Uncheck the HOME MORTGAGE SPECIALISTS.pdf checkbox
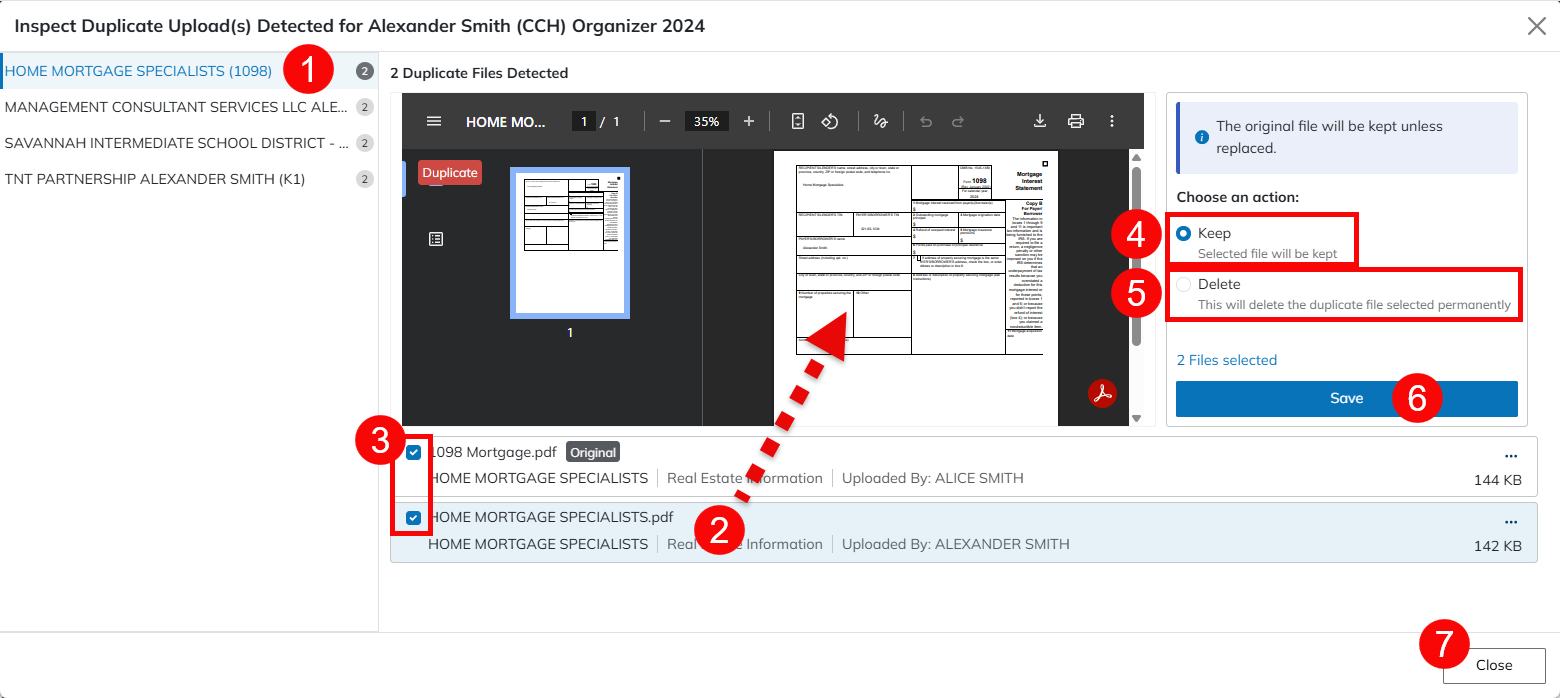Image resolution: width=1560 pixels, height=698 pixels. [x=413, y=518]
